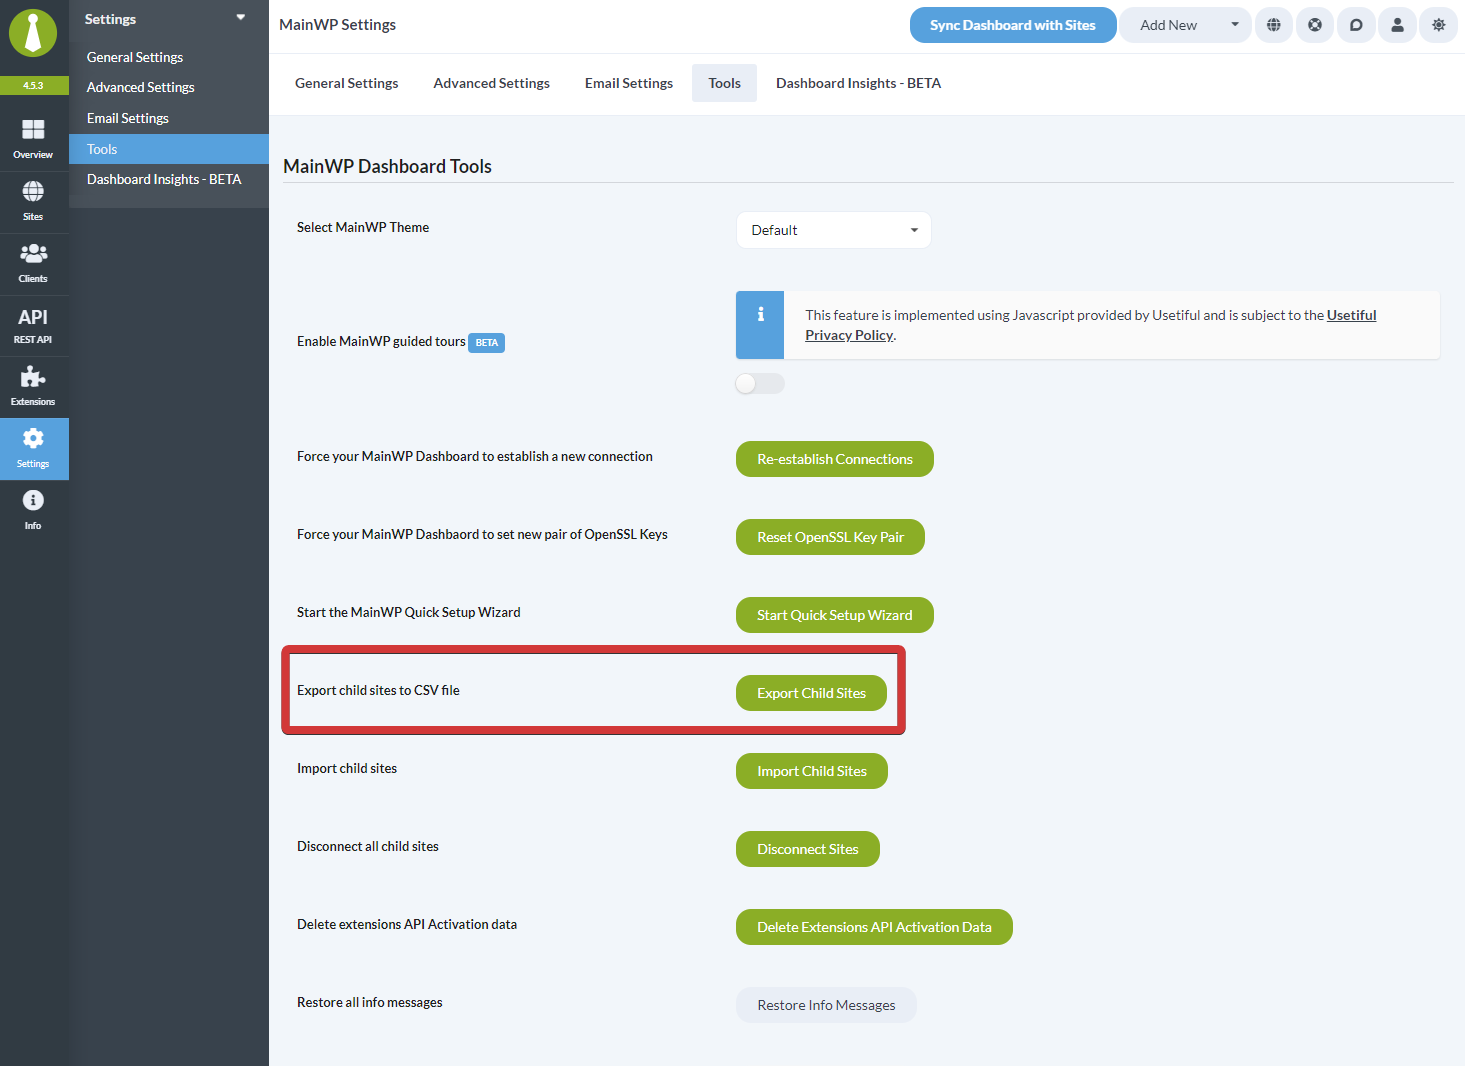Viewport: 1465px width, 1066px height.
Task: Open the Select MainWP Theme dropdown
Action: click(834, 230)
